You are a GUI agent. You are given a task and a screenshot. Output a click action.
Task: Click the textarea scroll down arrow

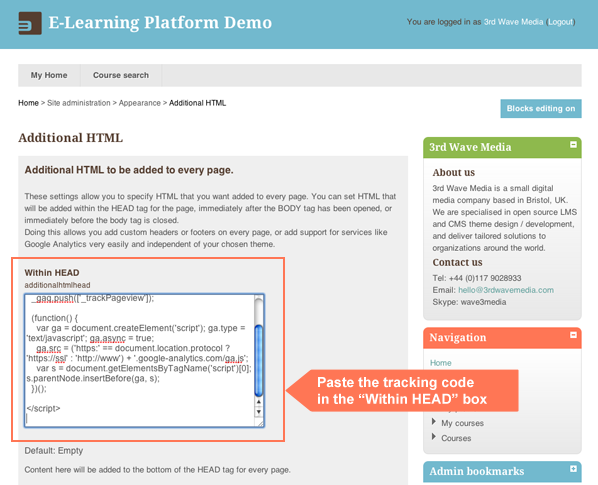click(x=259, y=412)
